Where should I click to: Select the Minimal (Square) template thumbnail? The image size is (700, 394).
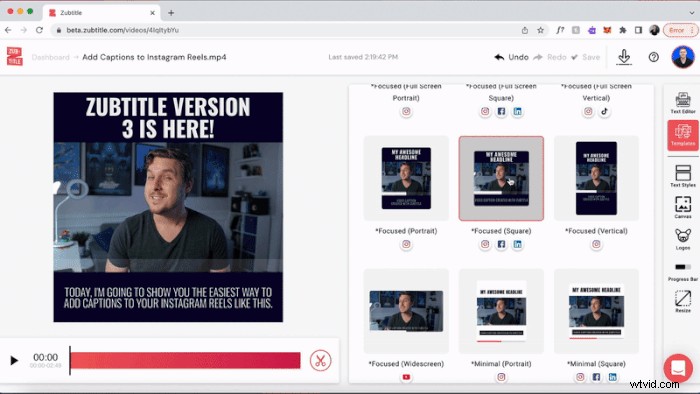click(596, 311)
